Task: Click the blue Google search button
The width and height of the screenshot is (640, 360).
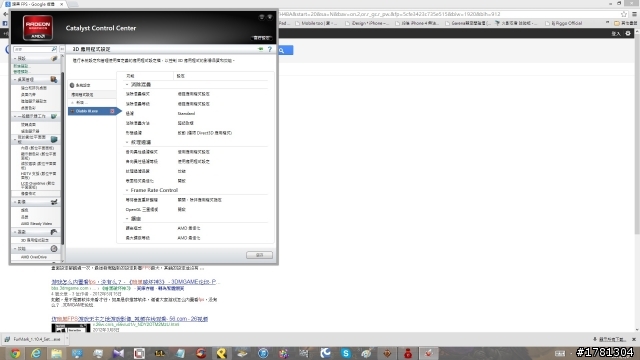Action: tap(285, 50)
